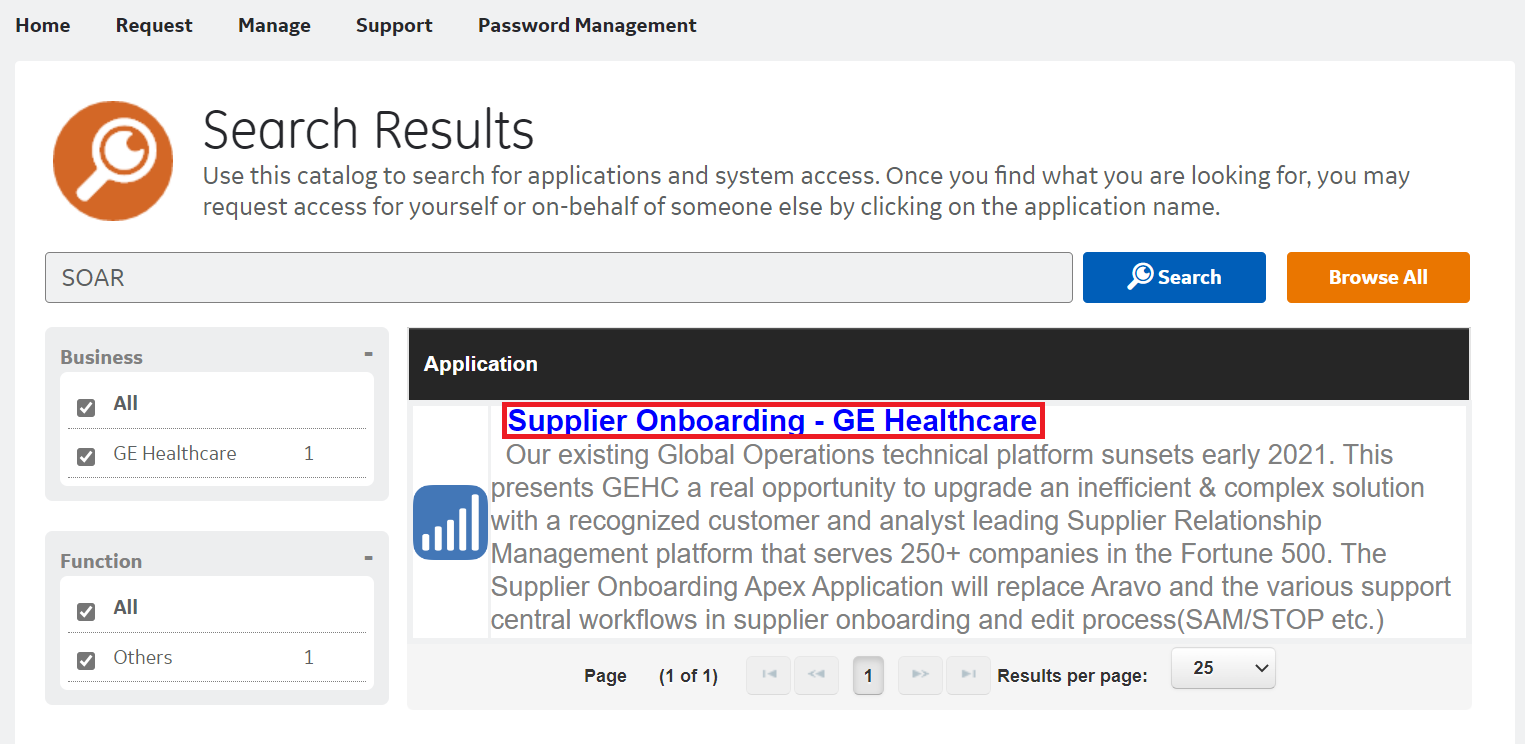The width and height of the screenshot is (1525, 744).
Task: Open the Request menu
Action: 154,25
